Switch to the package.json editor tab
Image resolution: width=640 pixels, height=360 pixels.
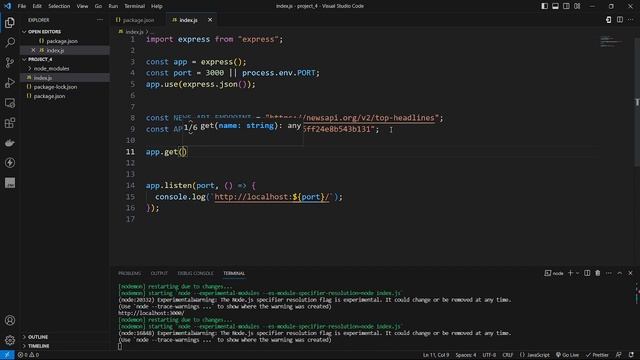[138, 20]
